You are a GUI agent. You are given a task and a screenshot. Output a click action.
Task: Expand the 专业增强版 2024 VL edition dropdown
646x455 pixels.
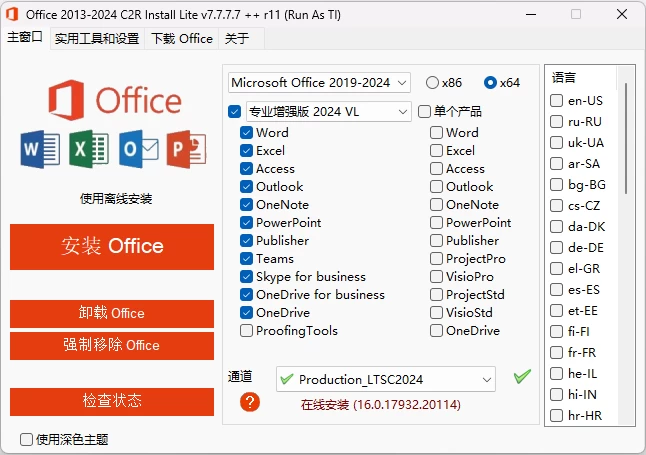(x=329, y=111)
